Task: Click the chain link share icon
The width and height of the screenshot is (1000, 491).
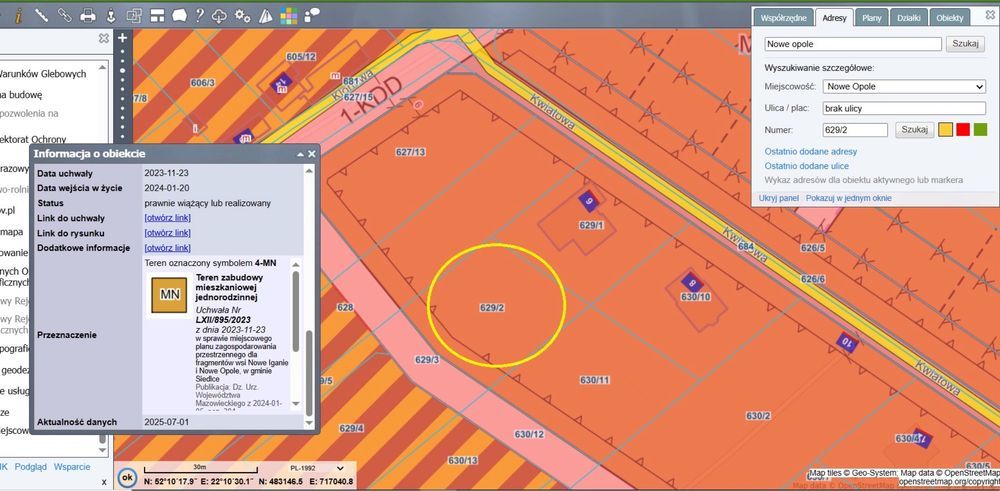Action: pos(64,15)
